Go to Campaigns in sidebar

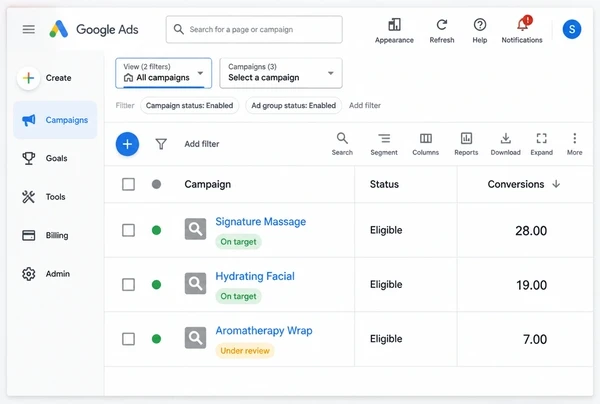pos(55,120)
